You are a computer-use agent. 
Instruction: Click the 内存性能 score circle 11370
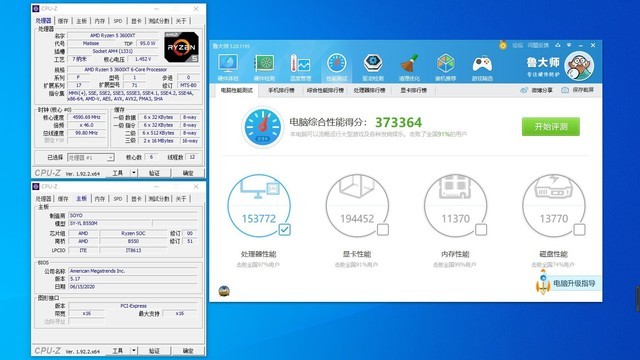(456, 206)
